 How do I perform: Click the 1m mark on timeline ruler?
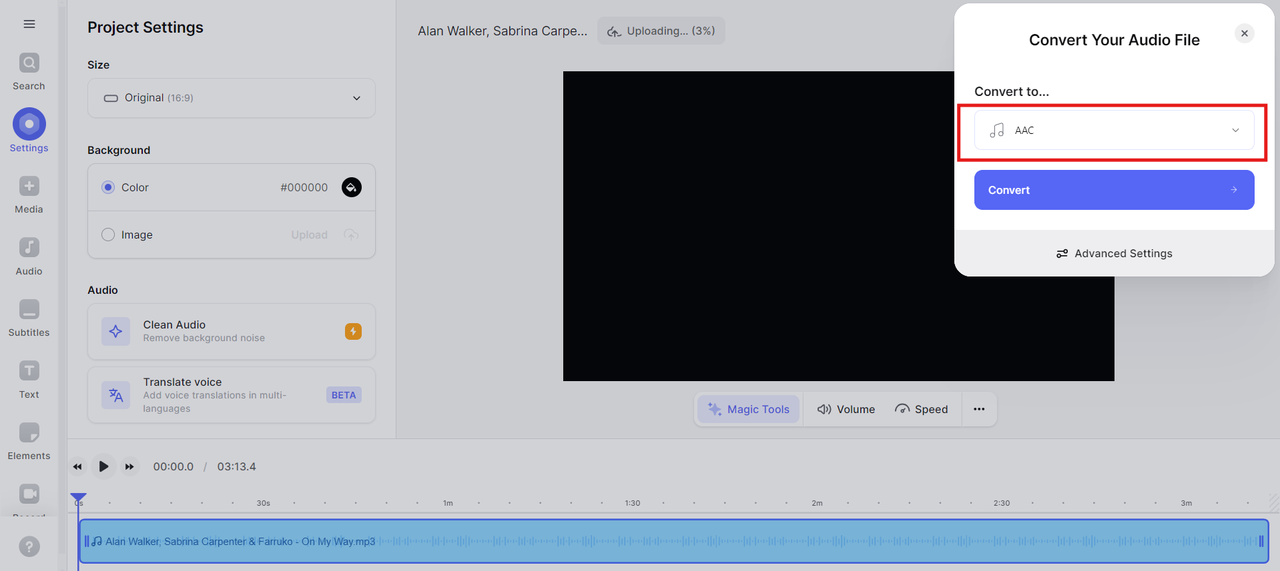click(448, 503)
